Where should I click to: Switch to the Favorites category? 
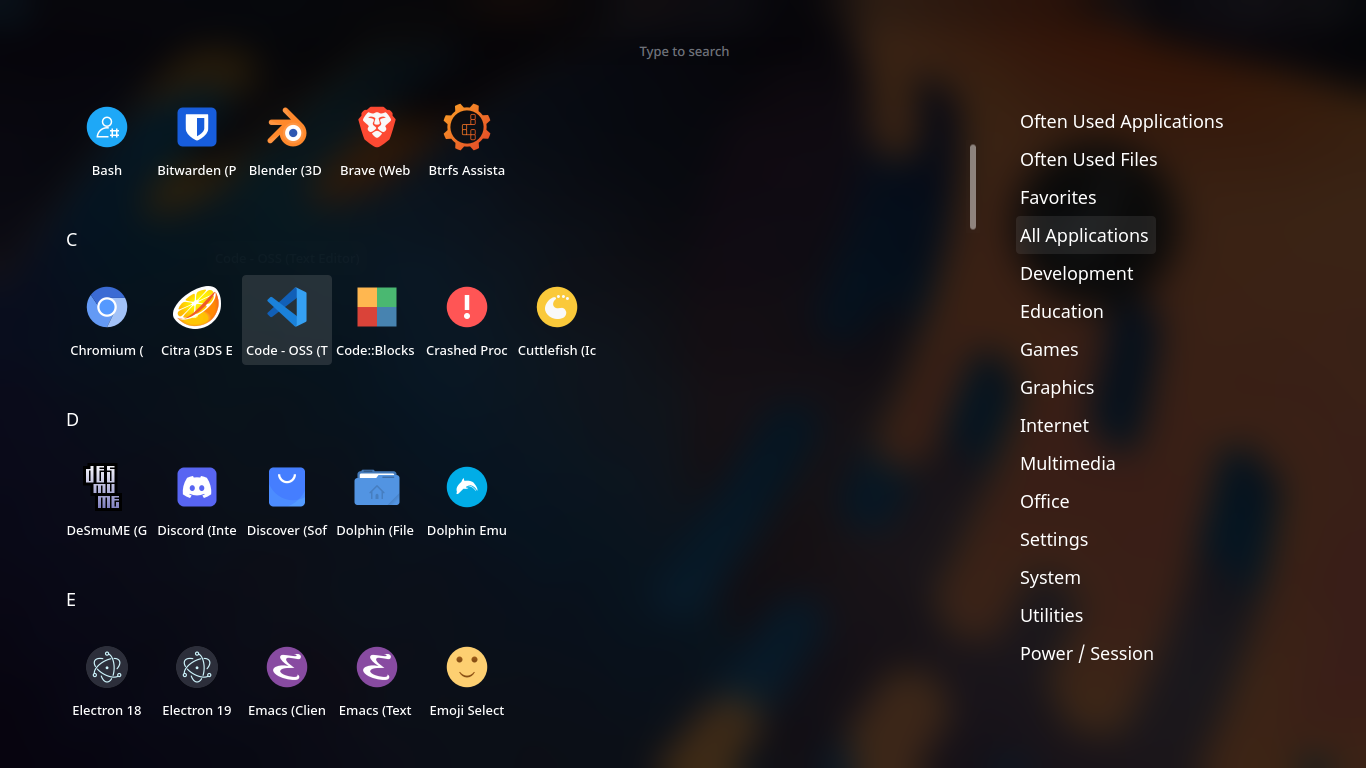pos(1058,197)
